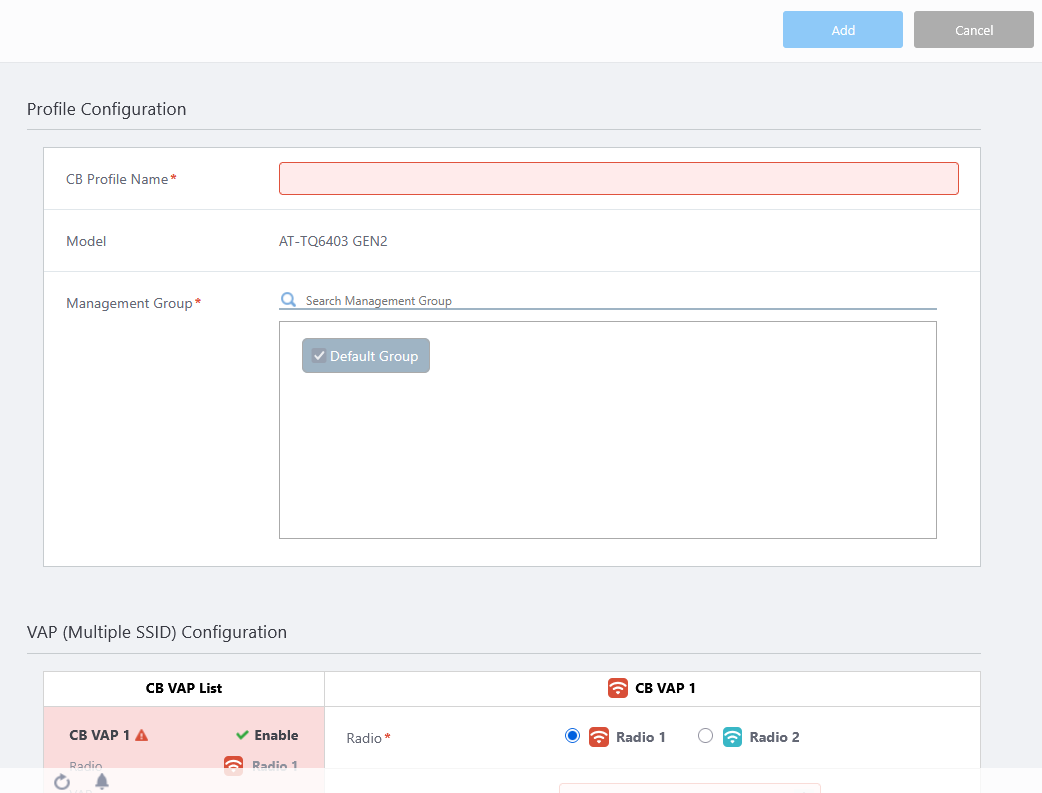Click the Search Management Group field
Viewport: 1042px width, 793px height.
click(620, 300)
